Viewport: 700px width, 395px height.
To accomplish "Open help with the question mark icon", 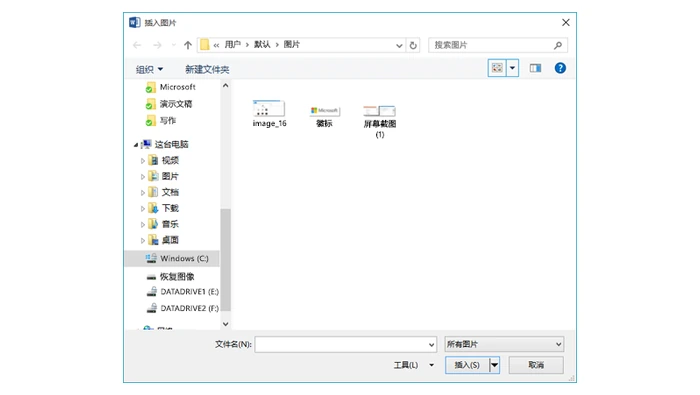I will (x=560, y=68).
